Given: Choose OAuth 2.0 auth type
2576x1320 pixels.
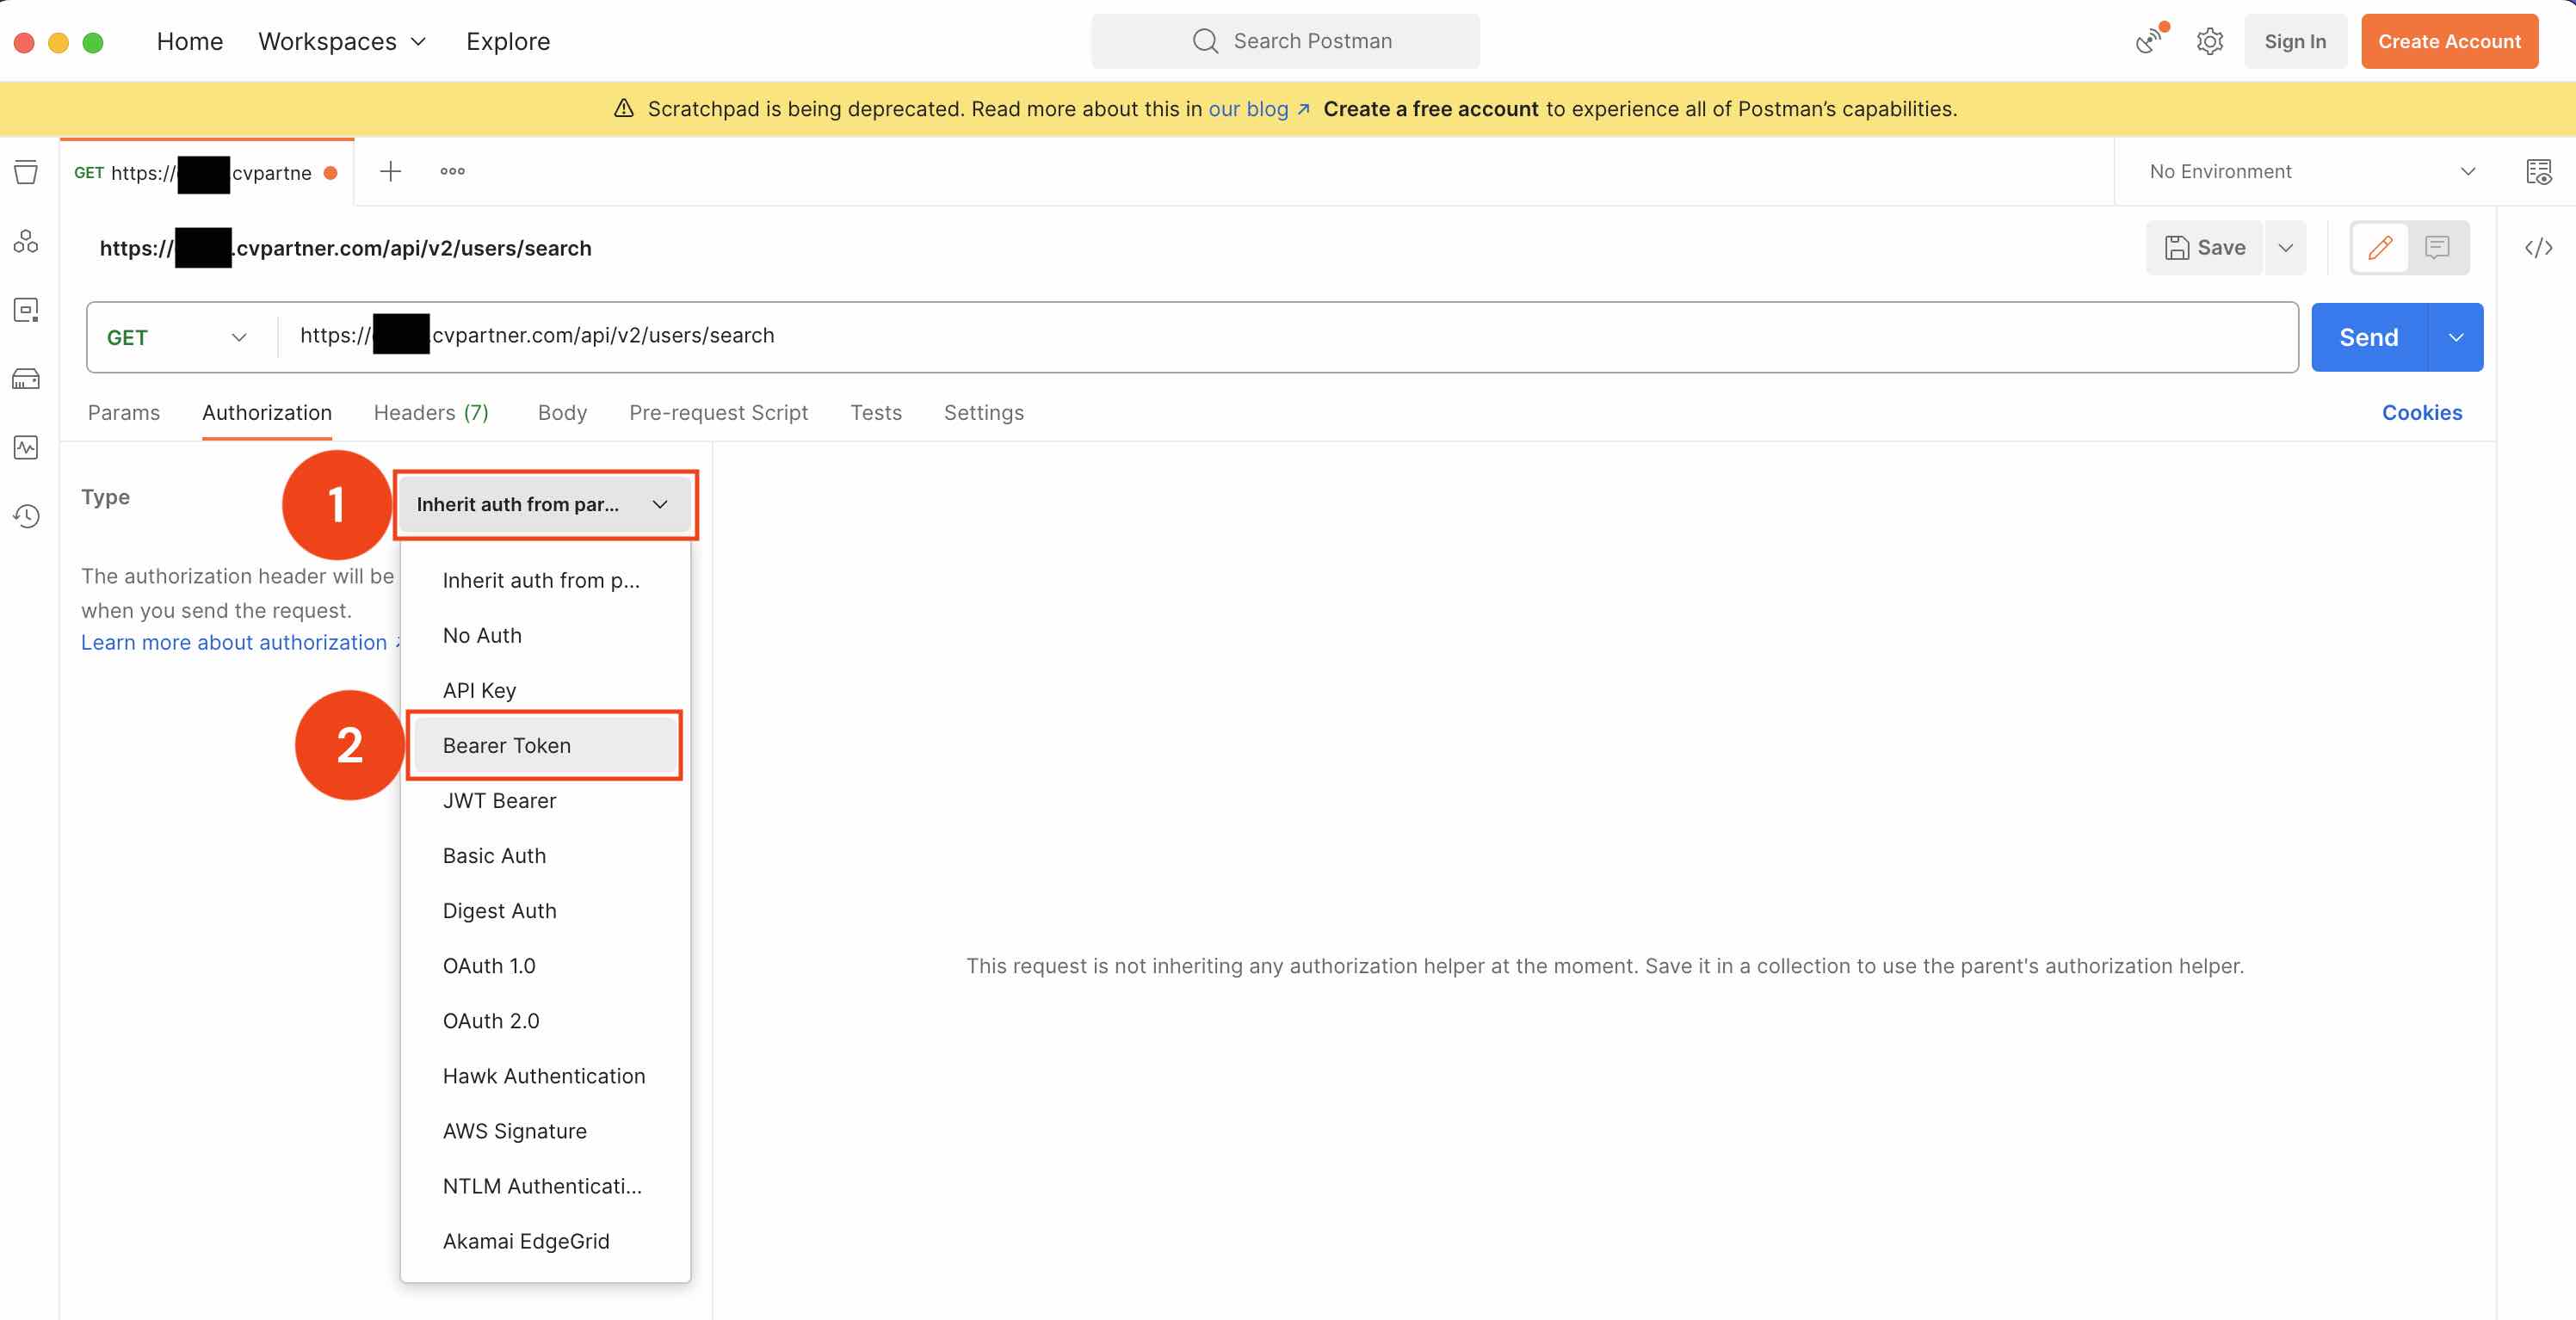Looking at the screenshot, I should (x=545, y=1020).
